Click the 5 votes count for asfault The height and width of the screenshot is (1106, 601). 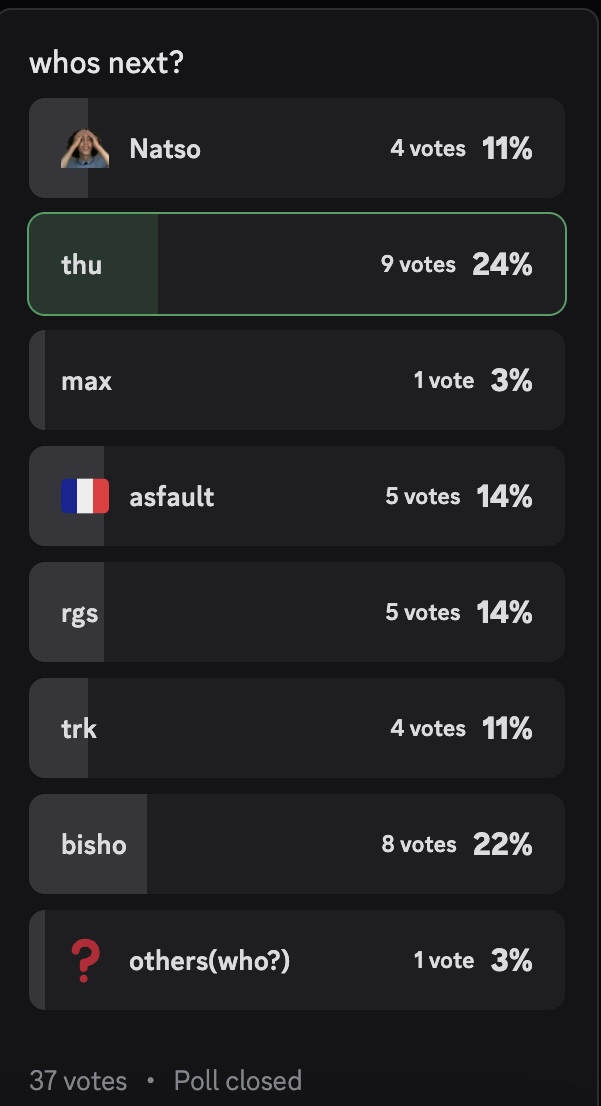click(423, 497)
